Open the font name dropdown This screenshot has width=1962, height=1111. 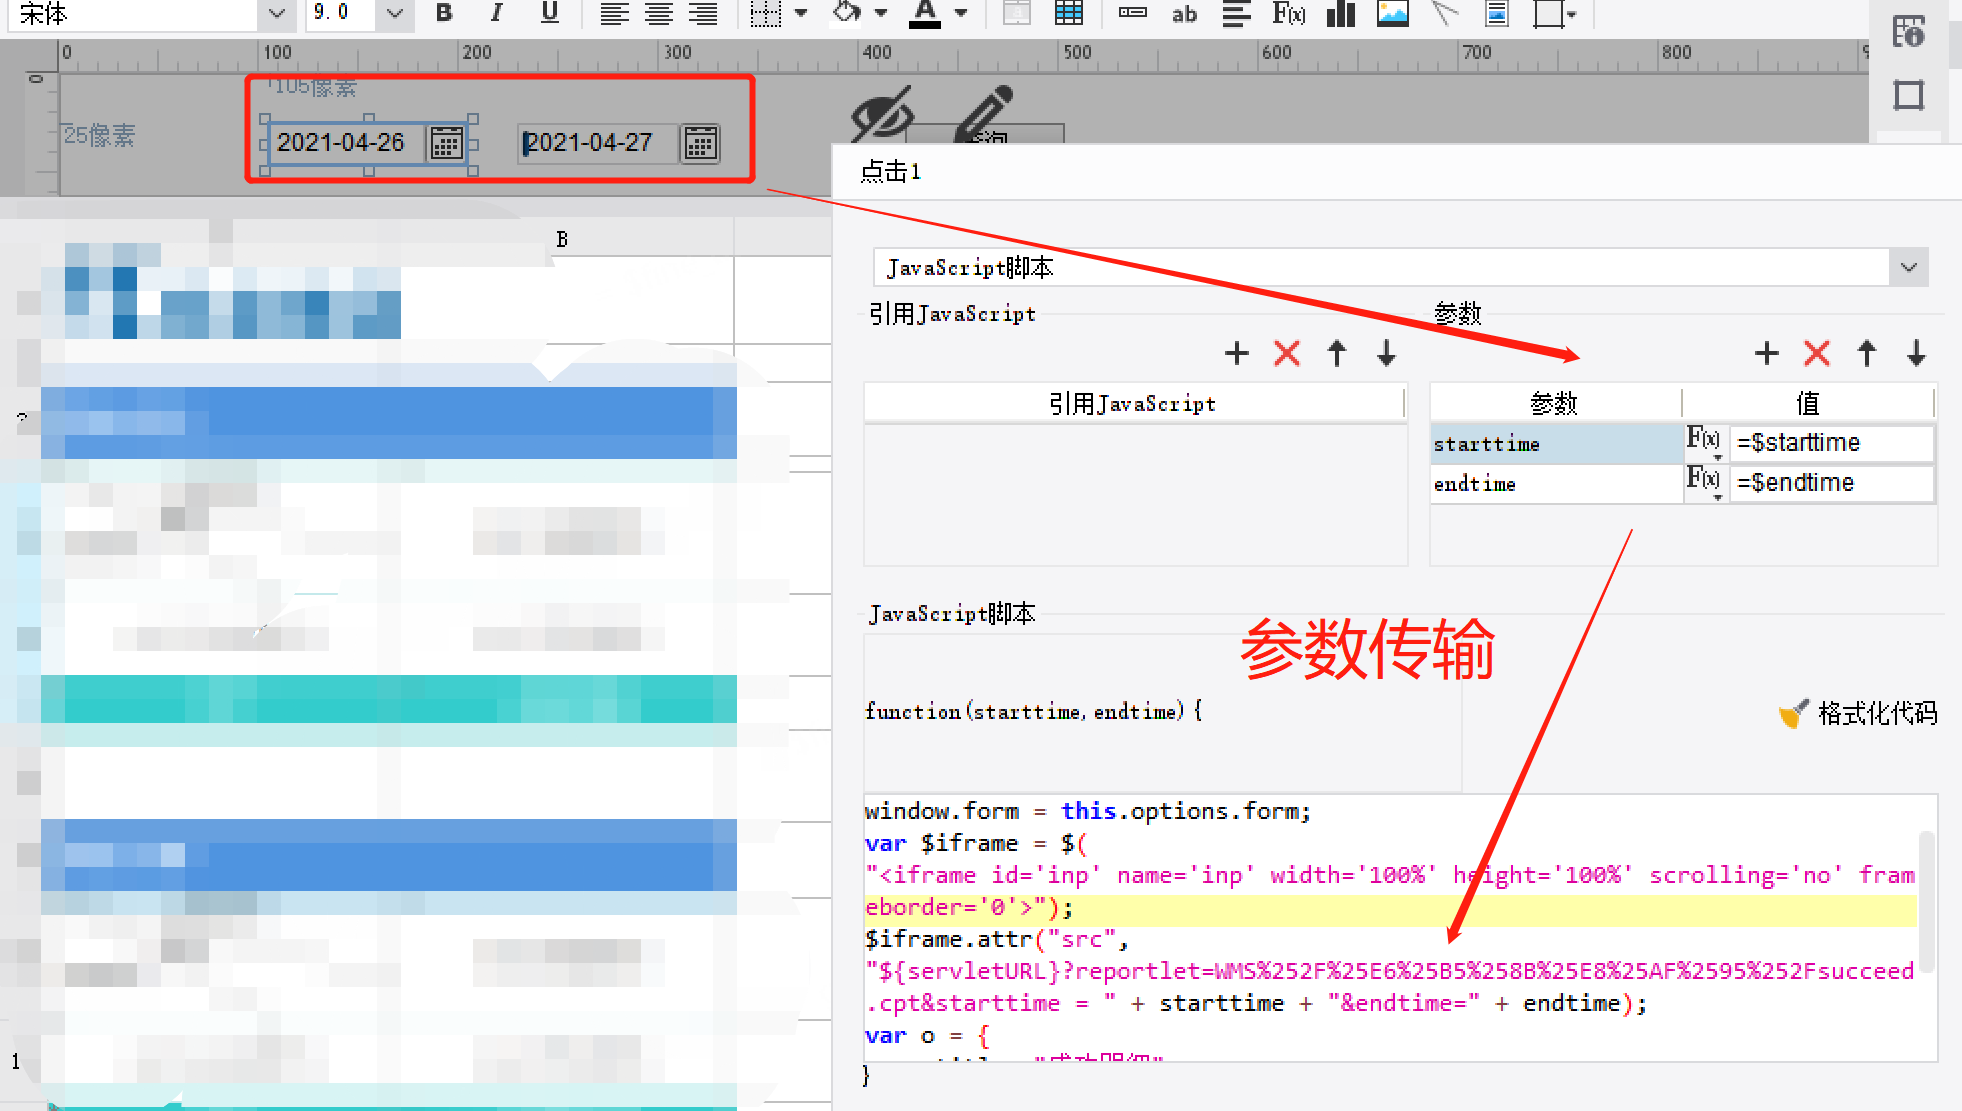(x=277, y=13)
